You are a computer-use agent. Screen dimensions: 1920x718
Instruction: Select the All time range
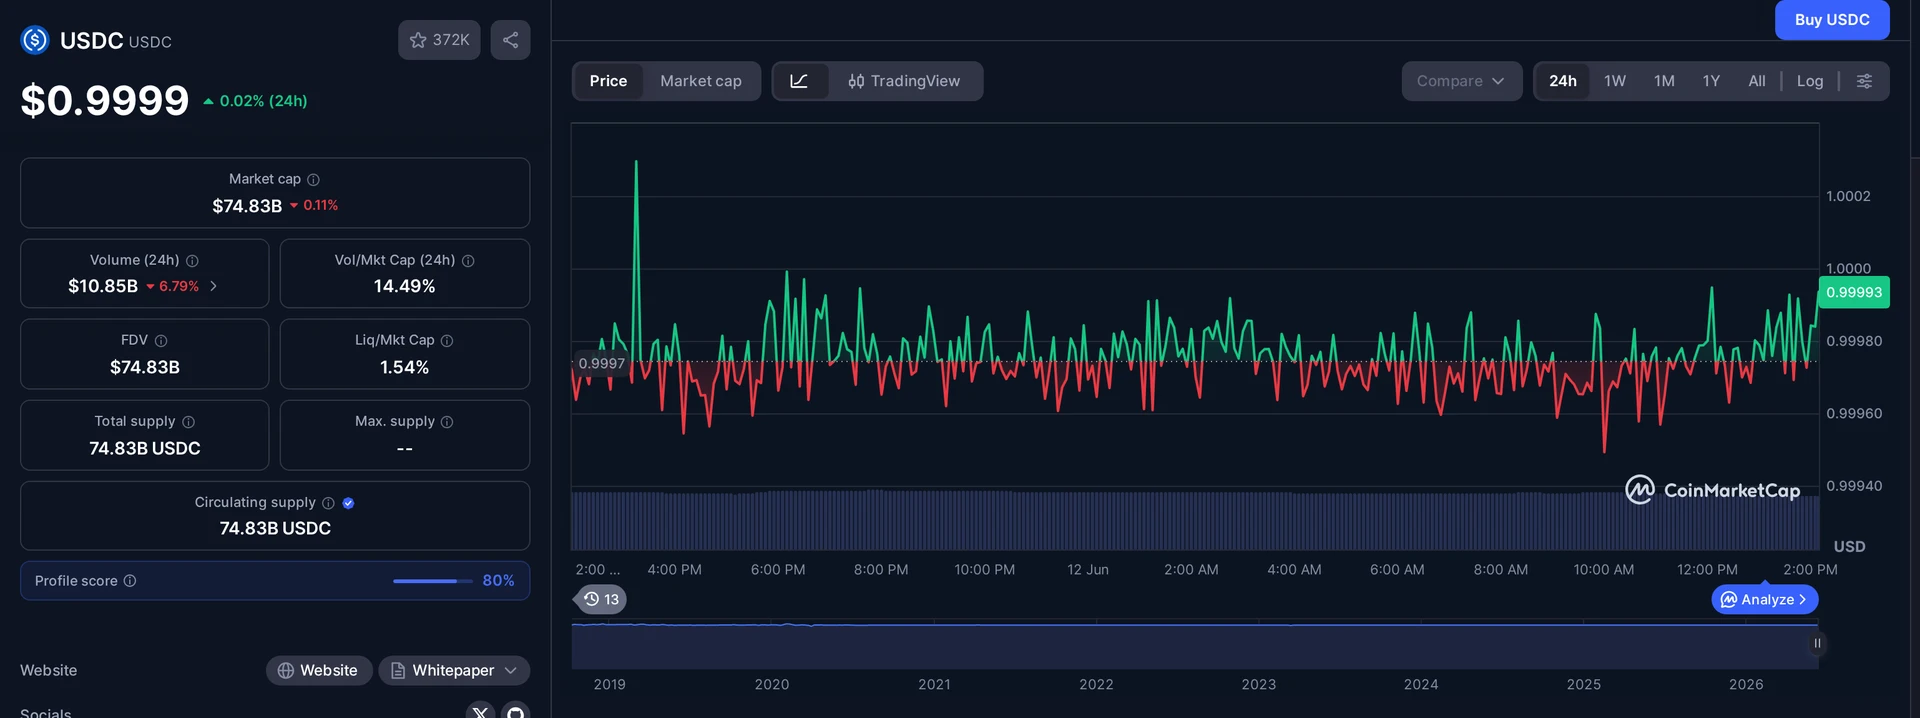[1757, 81]
